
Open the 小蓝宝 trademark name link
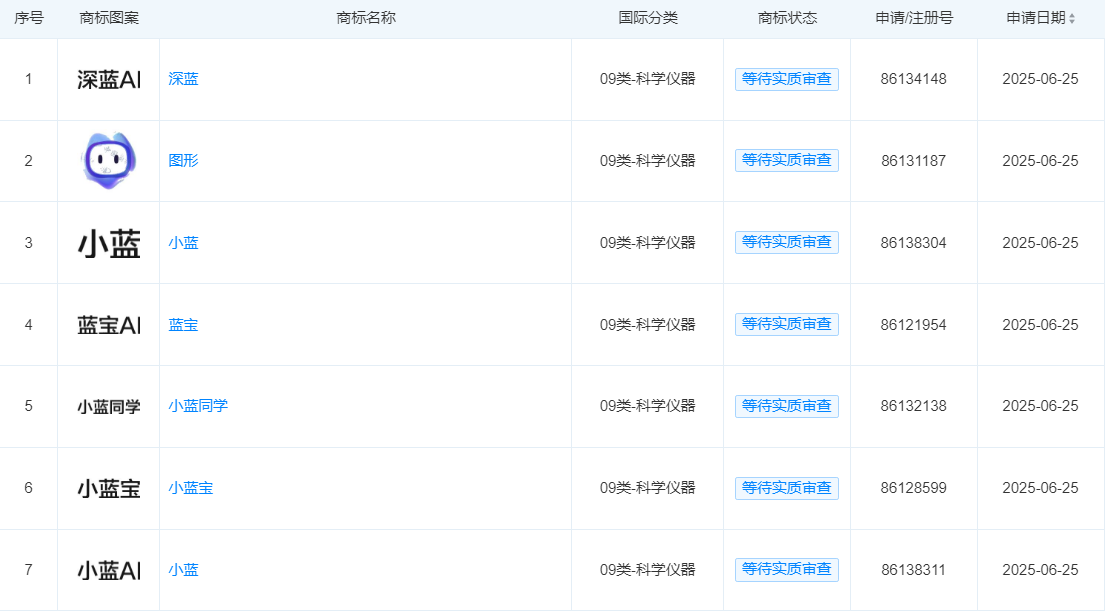[x=190, y=488]
